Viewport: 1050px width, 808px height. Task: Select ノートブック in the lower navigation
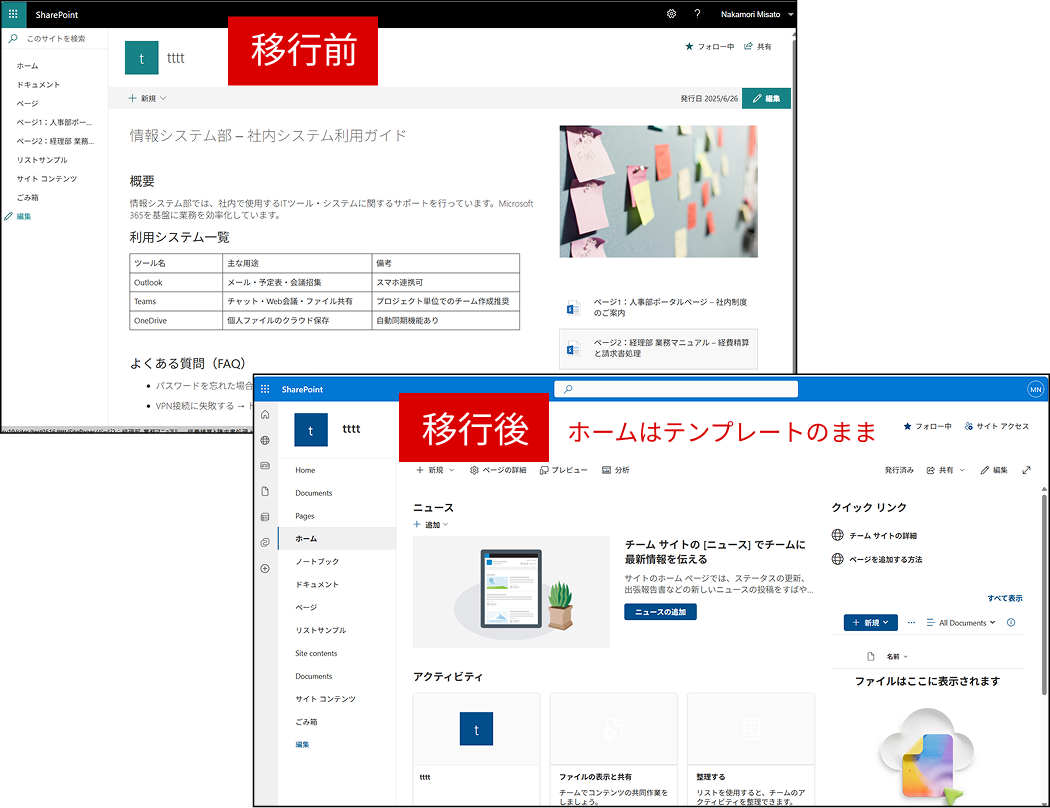[317, 562]
